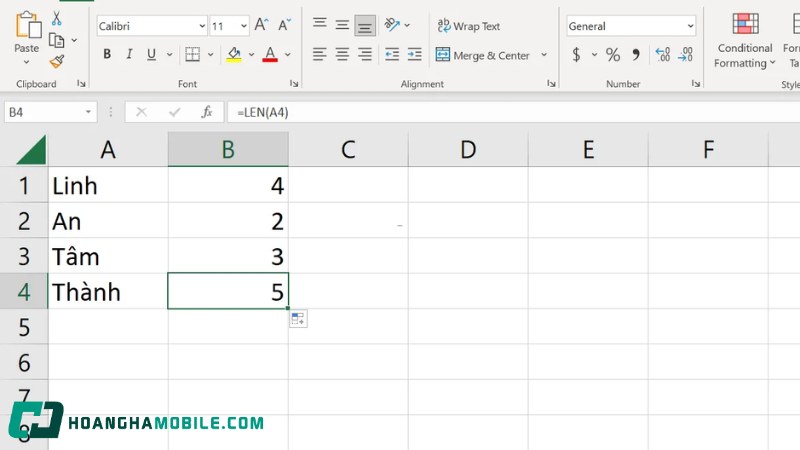The height and width of the screenshot is (450, 800).
Task: Select column F header
Action: pyautogui.click(x=708, y=149)
